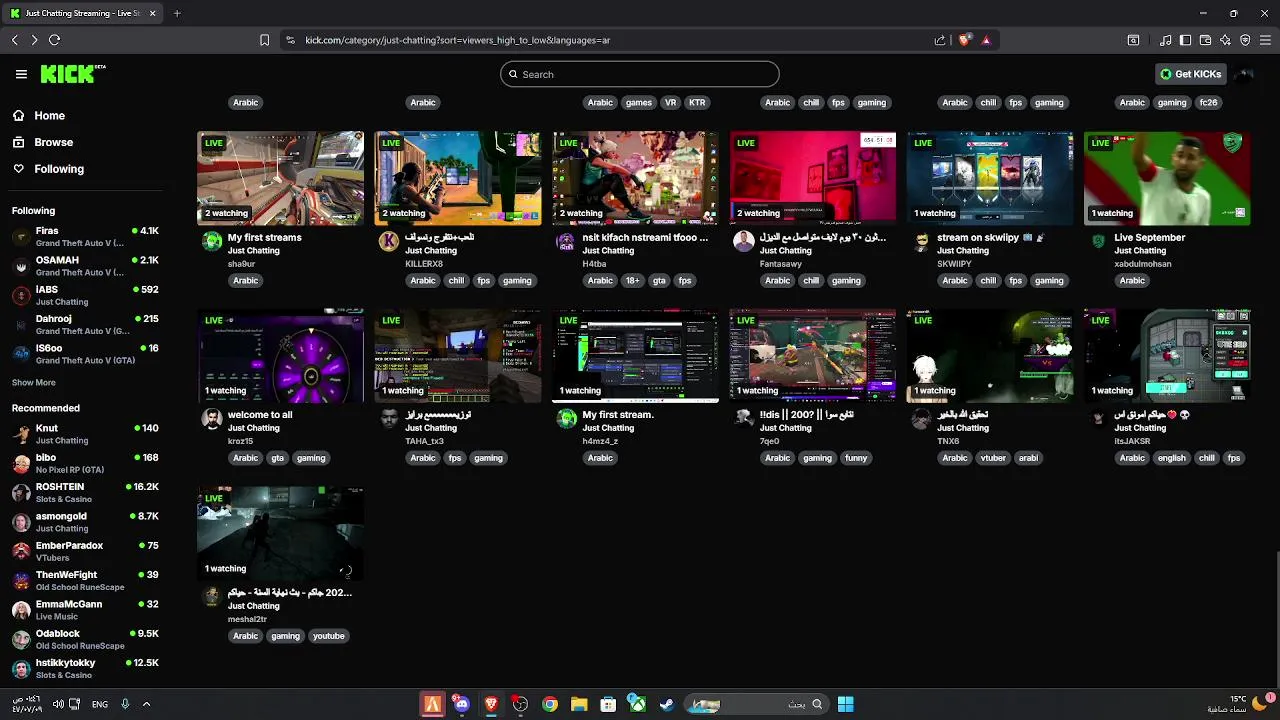Close the Just Chatting Streaming tab
The image size is (1280, 720).
pos(153,13)
